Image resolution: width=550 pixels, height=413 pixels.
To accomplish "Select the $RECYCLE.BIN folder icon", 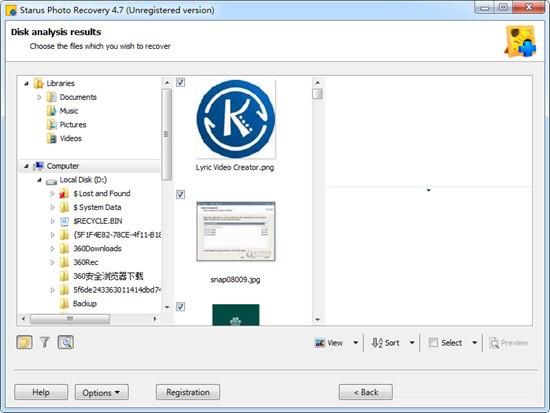I will click(x=65, y=221).
